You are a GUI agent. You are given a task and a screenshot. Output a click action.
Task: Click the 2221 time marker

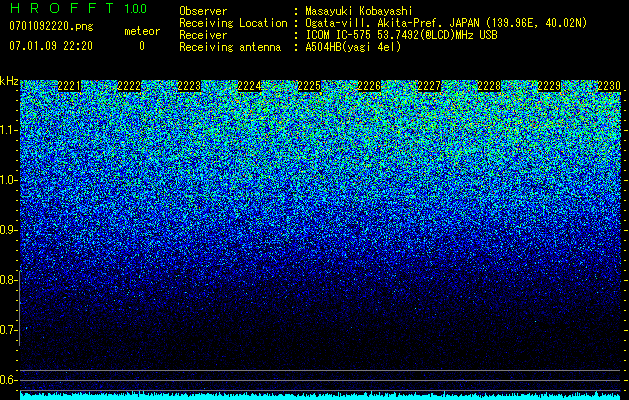click(69, 86)
